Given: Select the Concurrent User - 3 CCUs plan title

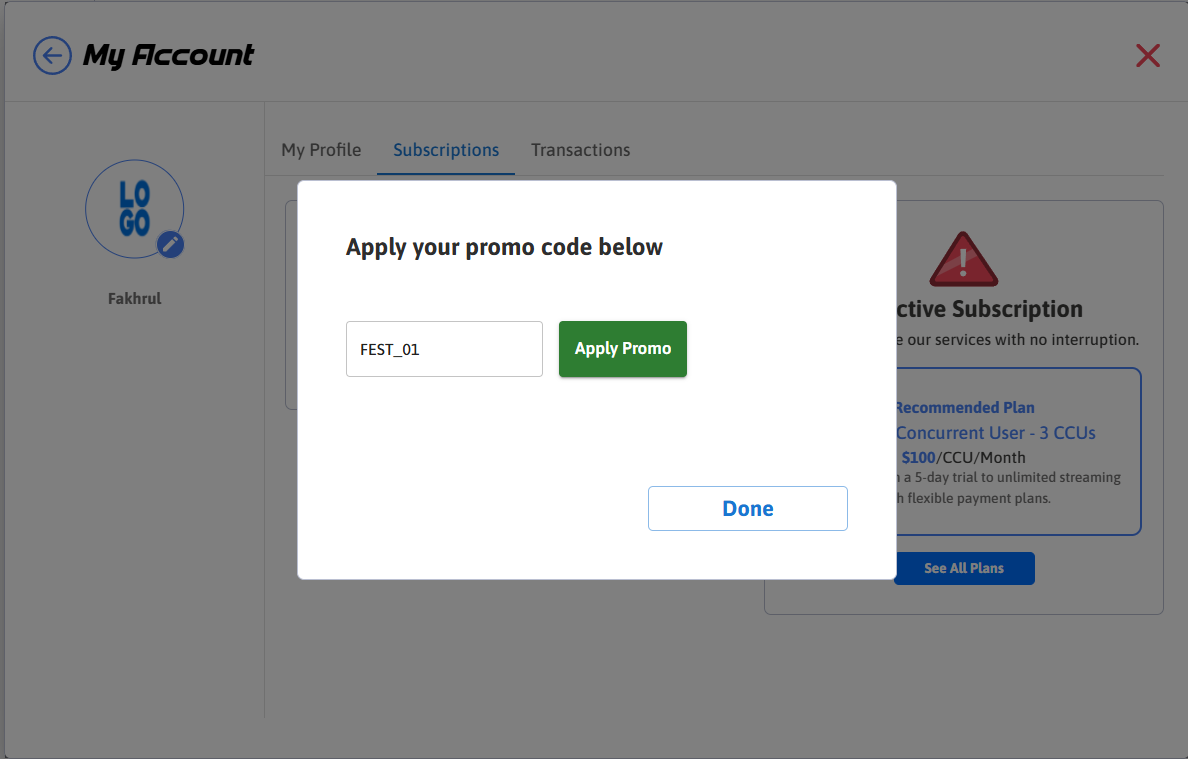Looking at the screenshot, I should pyautogui.click(x=996, y=433).
